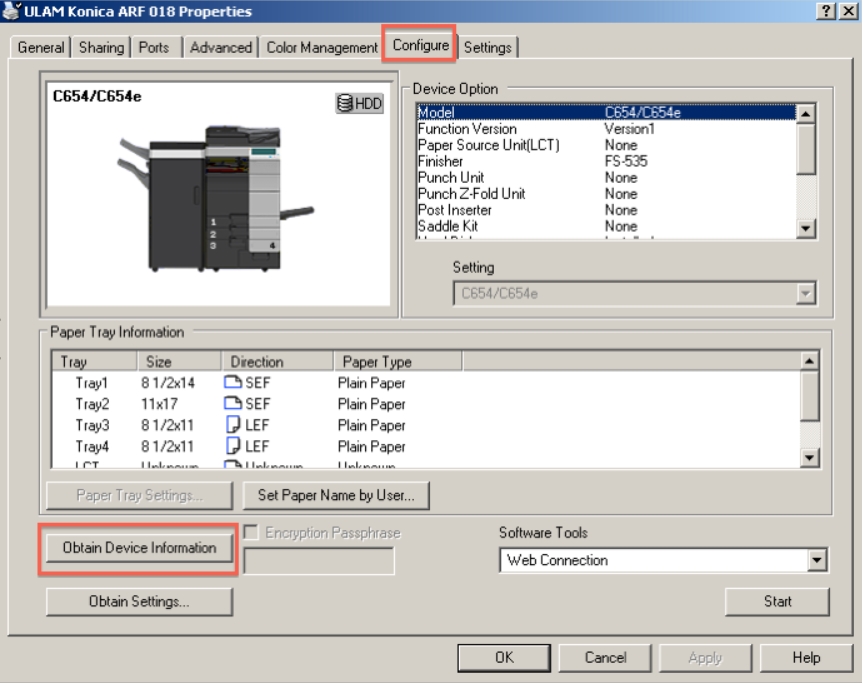This screenshot has height=683, width=862.
Task: Click the Size column header
Action: coord(179,361)
